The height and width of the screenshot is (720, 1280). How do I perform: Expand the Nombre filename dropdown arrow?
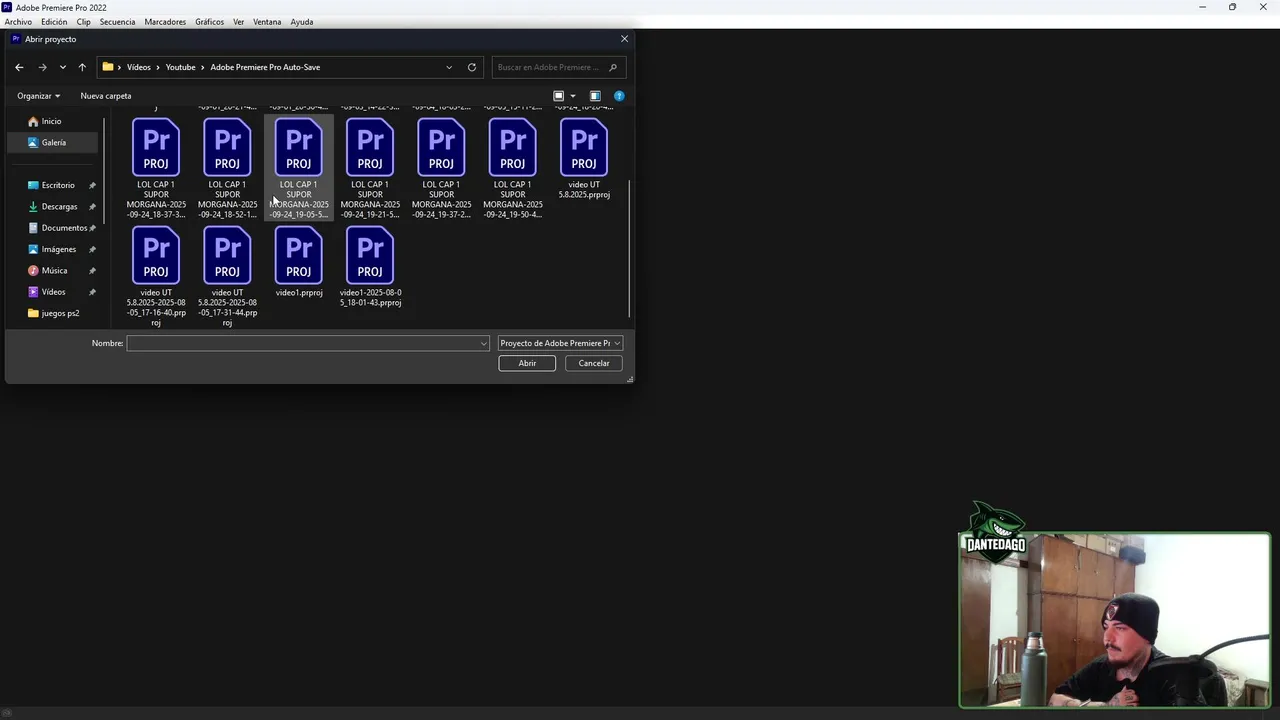coord(484,343)
